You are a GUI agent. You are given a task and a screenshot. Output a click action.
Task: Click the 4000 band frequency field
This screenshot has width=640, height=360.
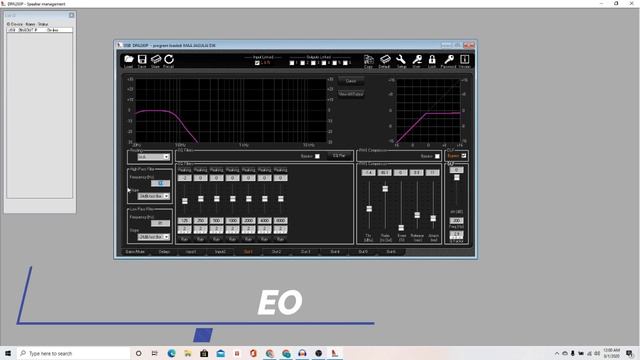point(264,220)
